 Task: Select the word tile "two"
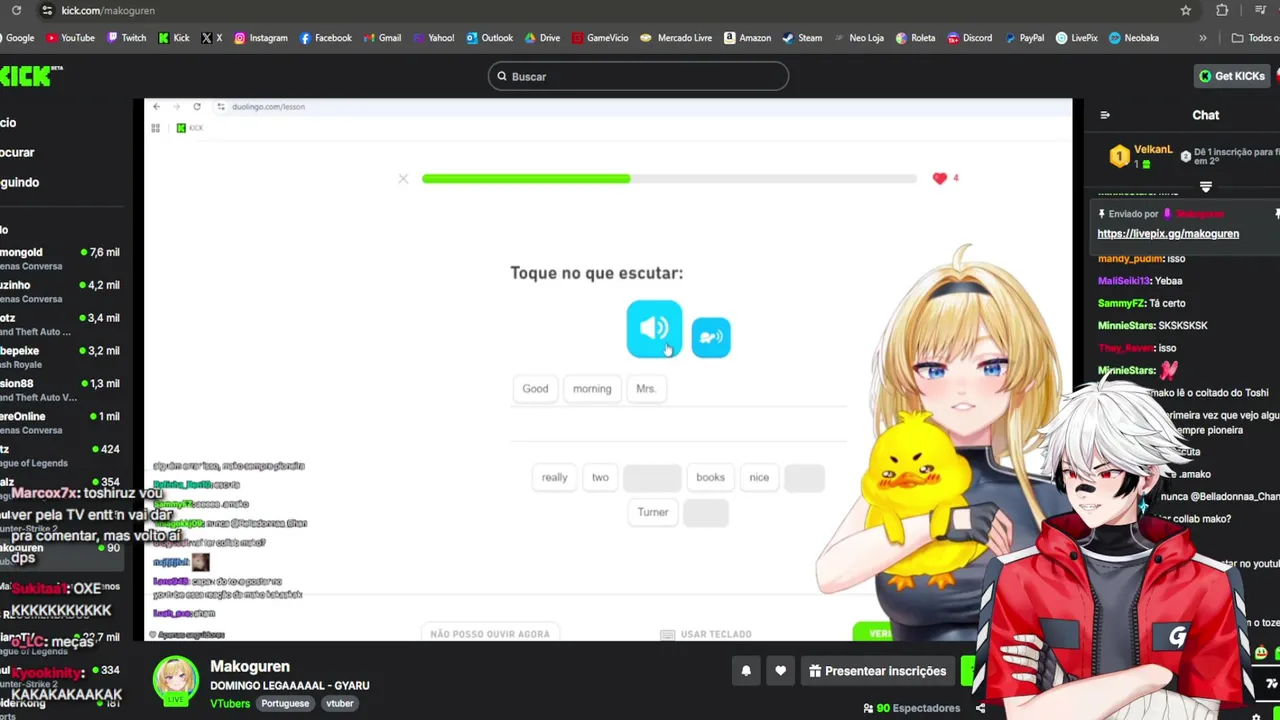pyautogui.click(x=600, y=477)
